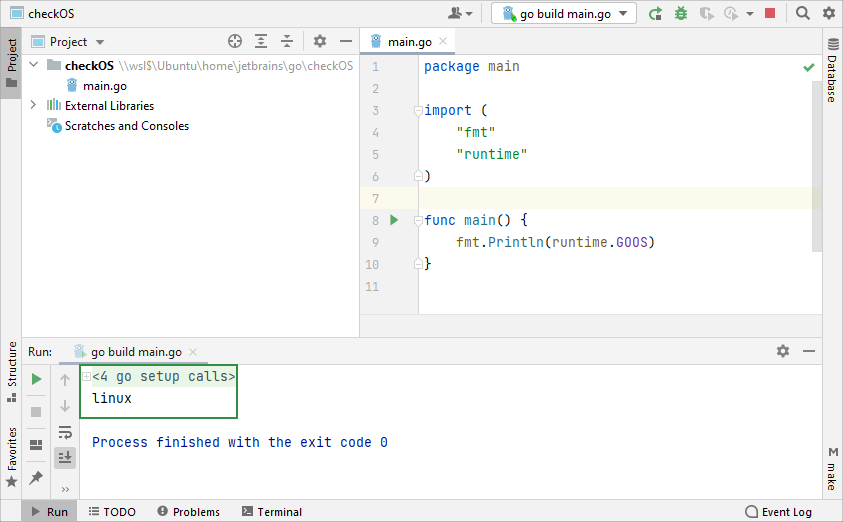Hide the Project tool window

(x=346, y=41)
